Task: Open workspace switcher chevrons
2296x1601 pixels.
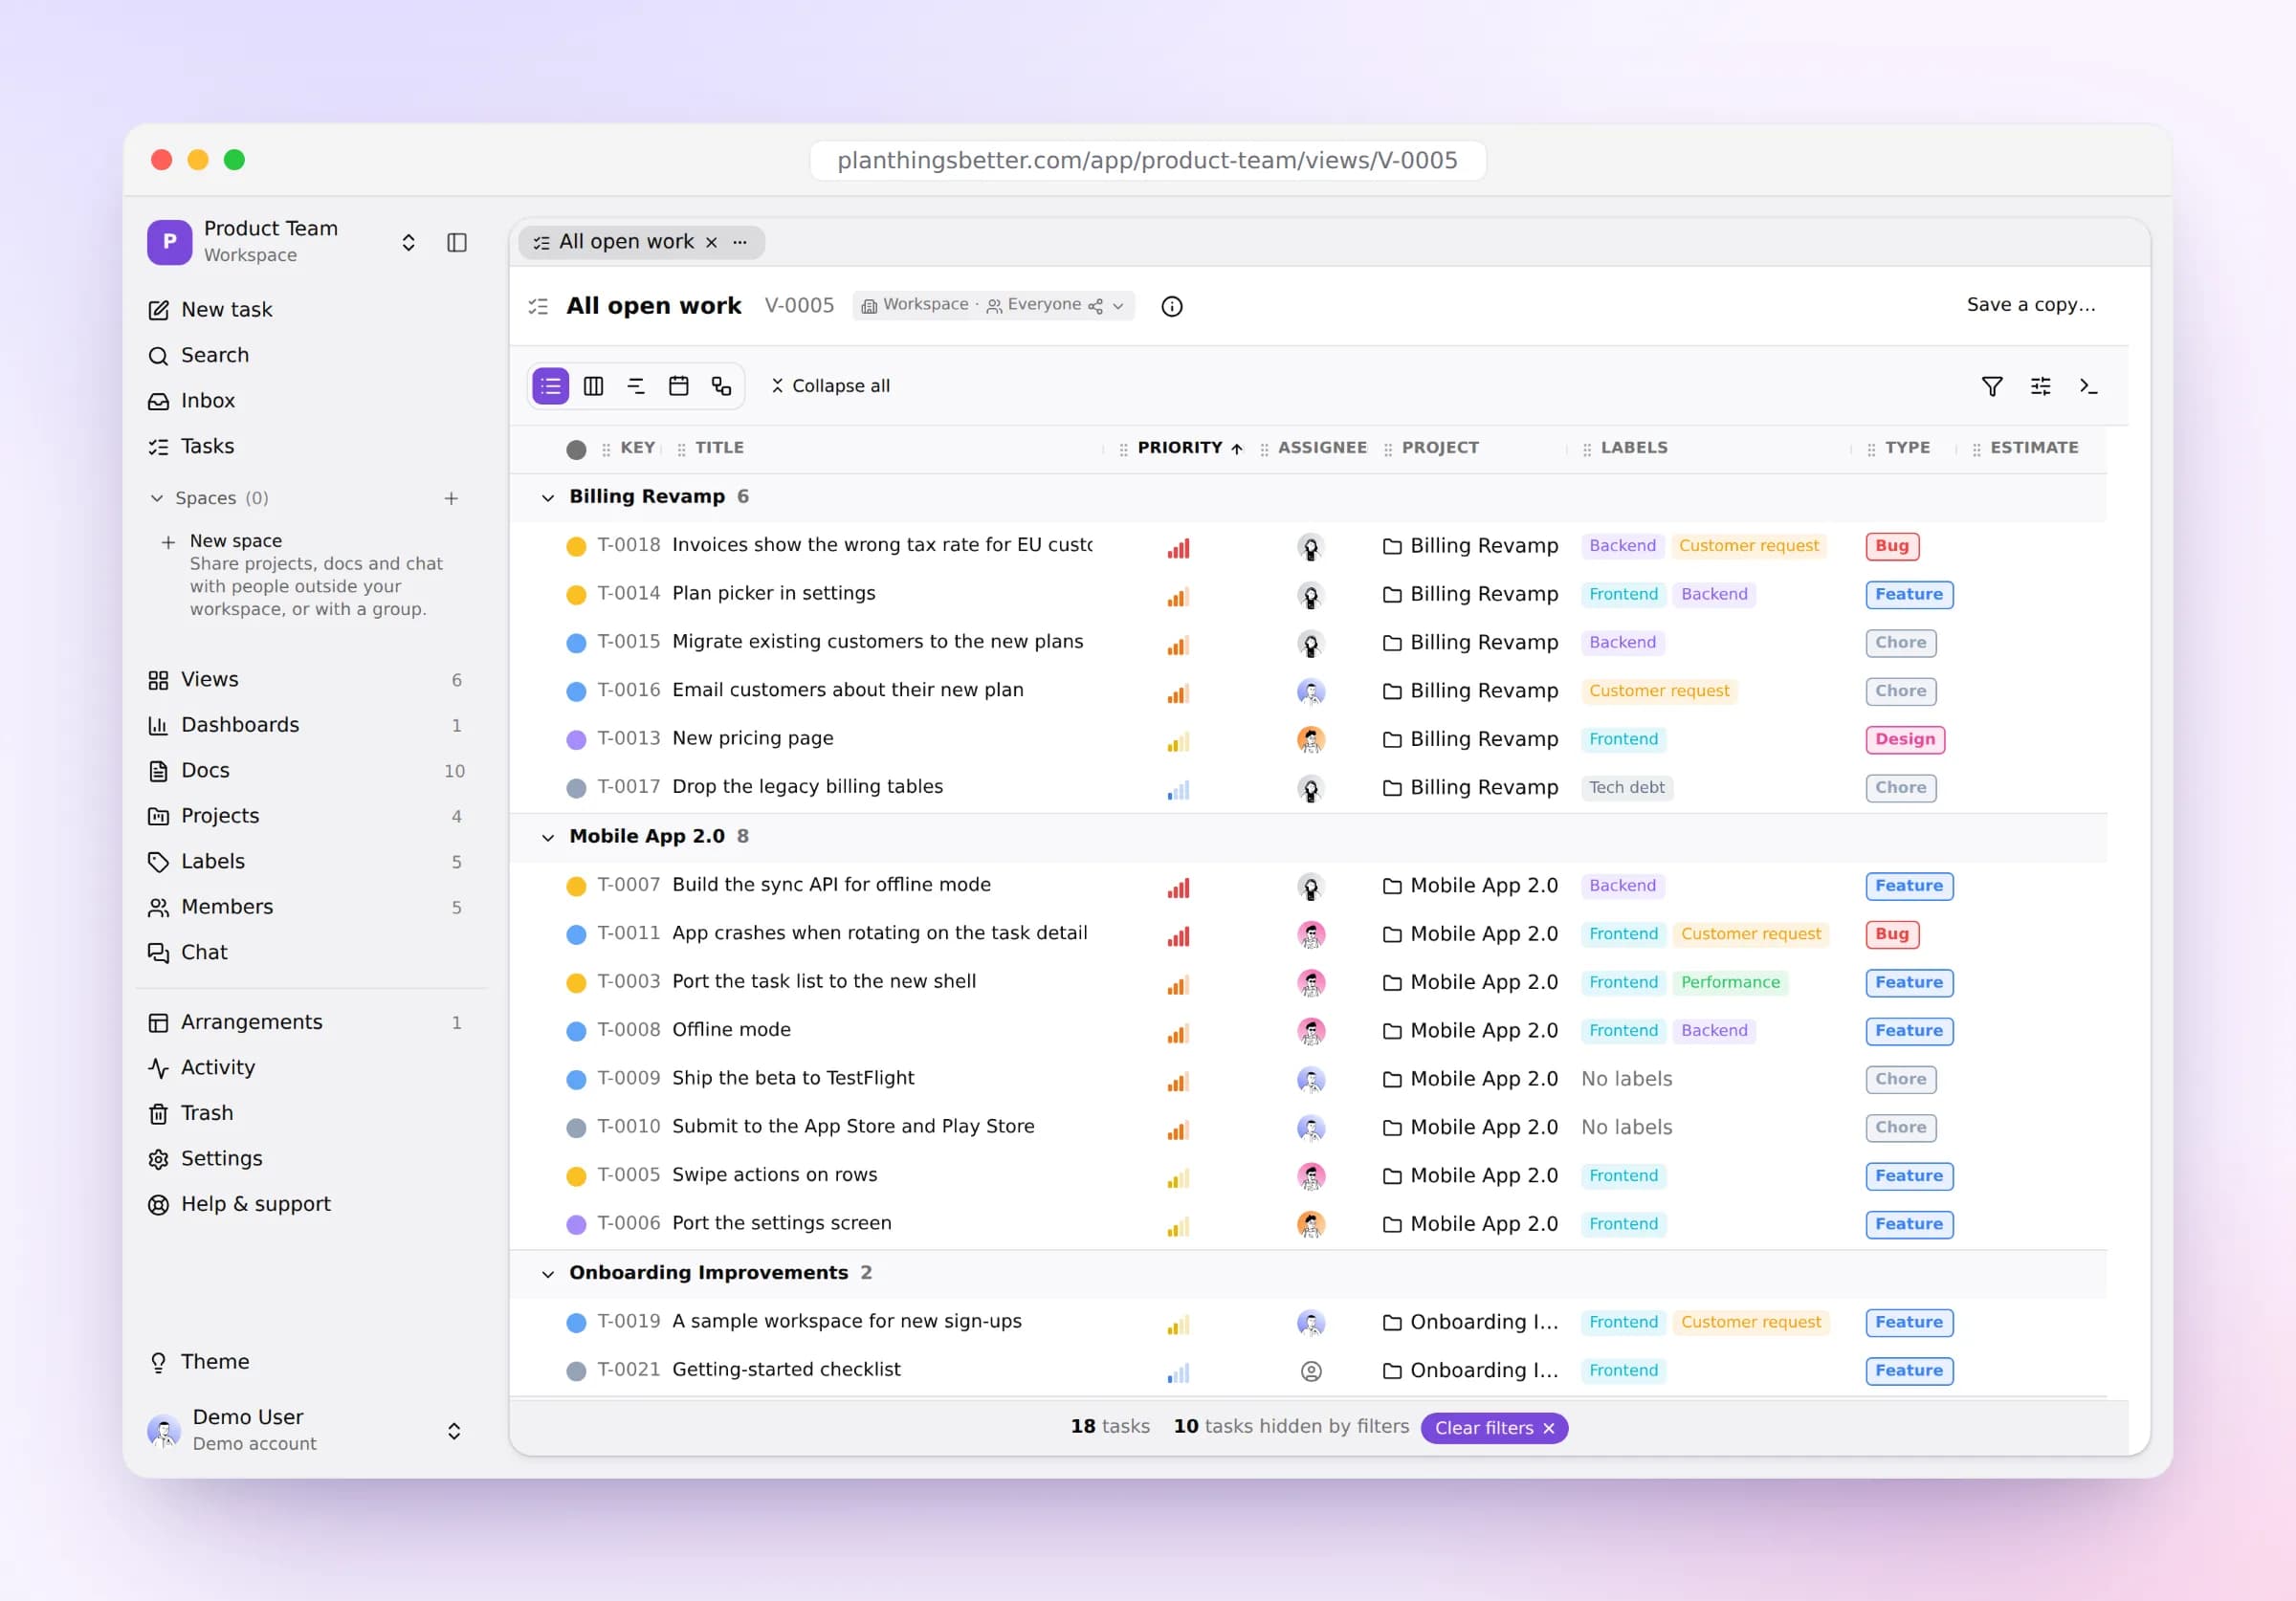Action: click(408, 243)
